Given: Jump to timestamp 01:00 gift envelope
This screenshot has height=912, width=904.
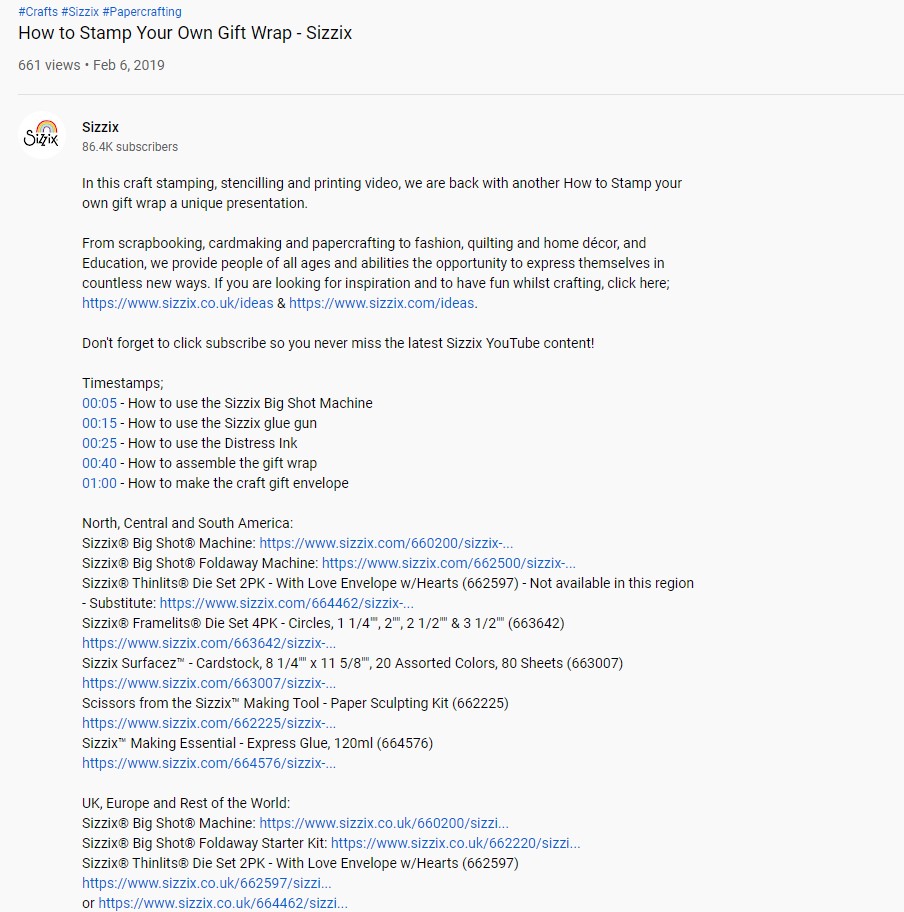Looking at the screenshot, I should click(x=99, y=483).
